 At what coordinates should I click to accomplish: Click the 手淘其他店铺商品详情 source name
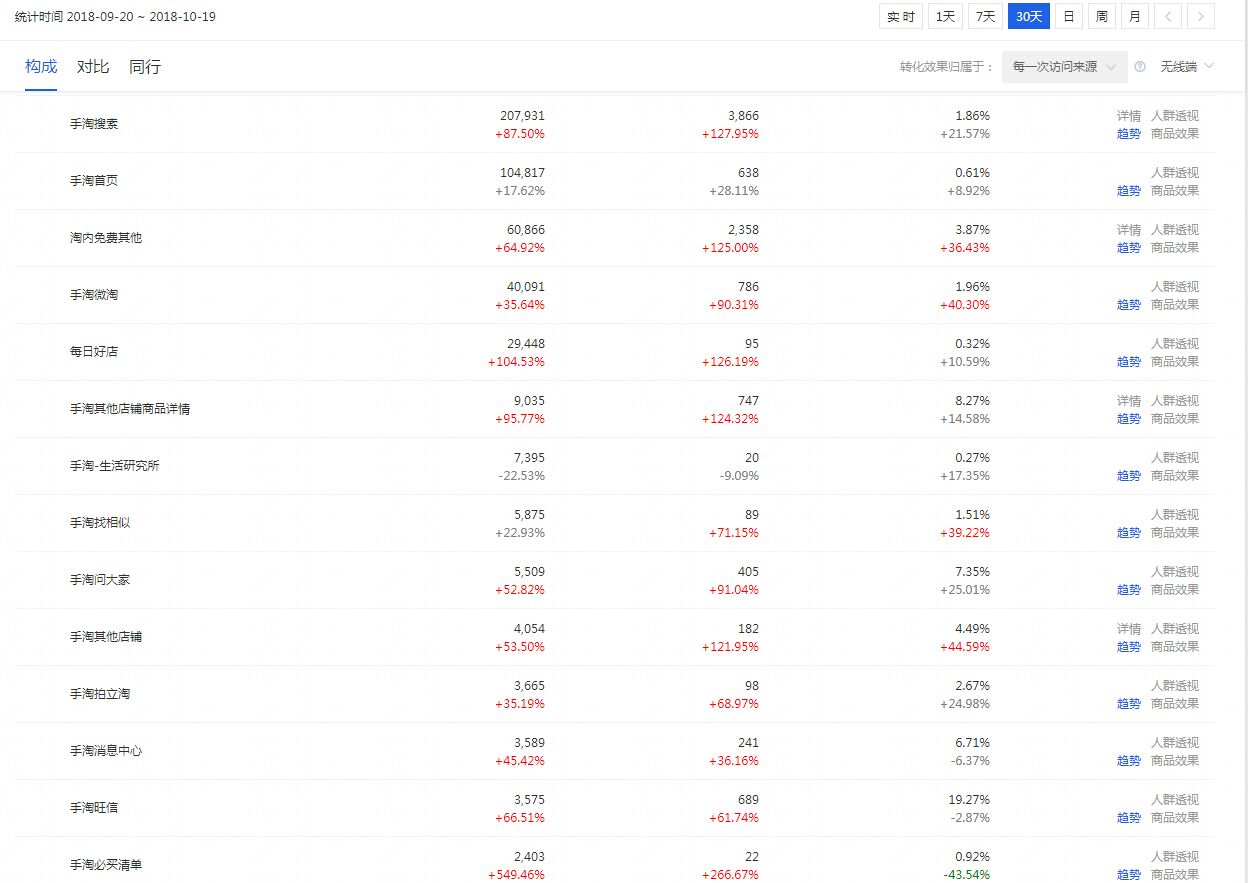point(130,409)
